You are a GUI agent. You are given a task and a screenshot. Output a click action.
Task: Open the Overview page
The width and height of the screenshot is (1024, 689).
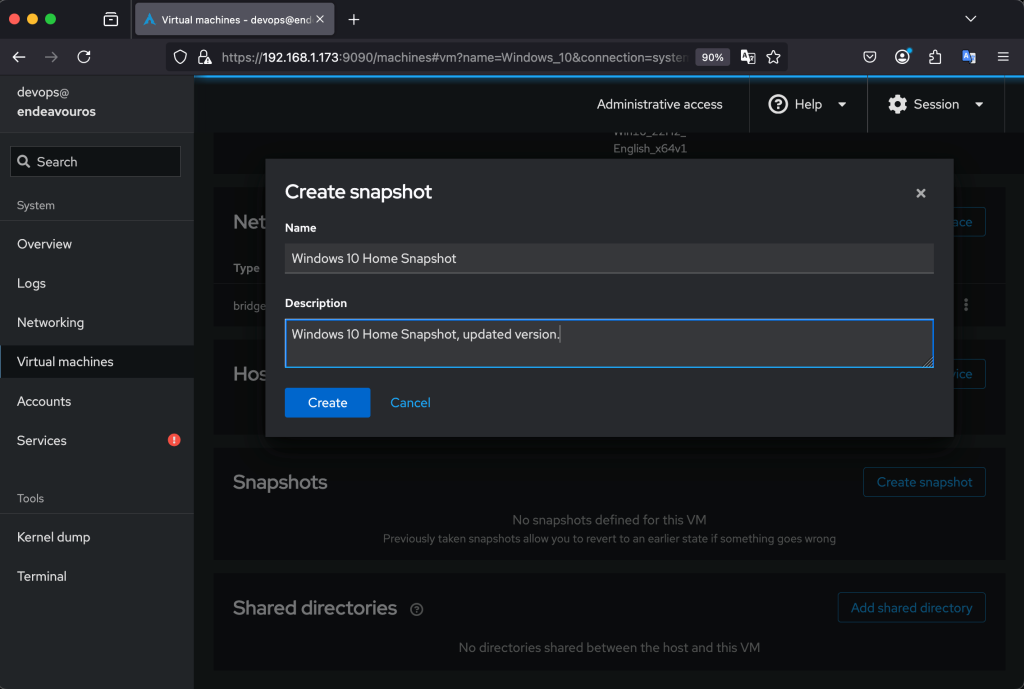[97, 244]
